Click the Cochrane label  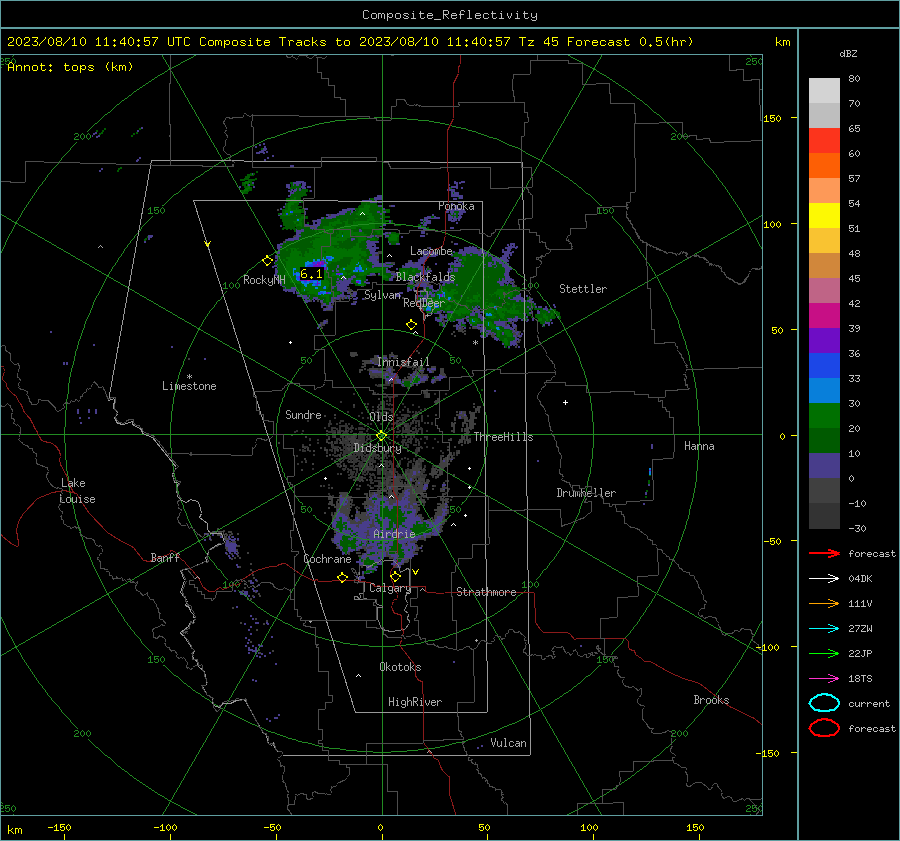327,559
